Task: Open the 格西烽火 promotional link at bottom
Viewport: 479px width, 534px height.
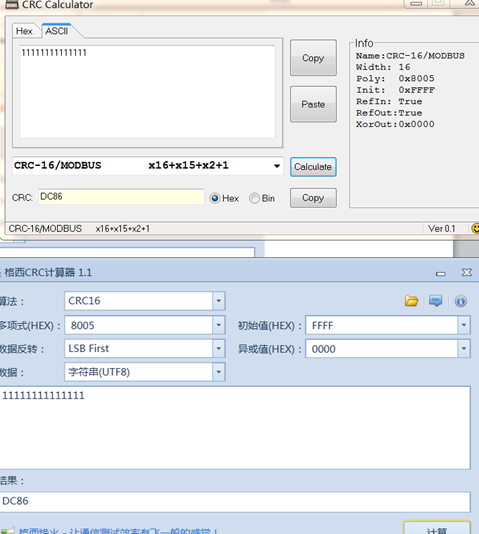Action: point(117,531)
